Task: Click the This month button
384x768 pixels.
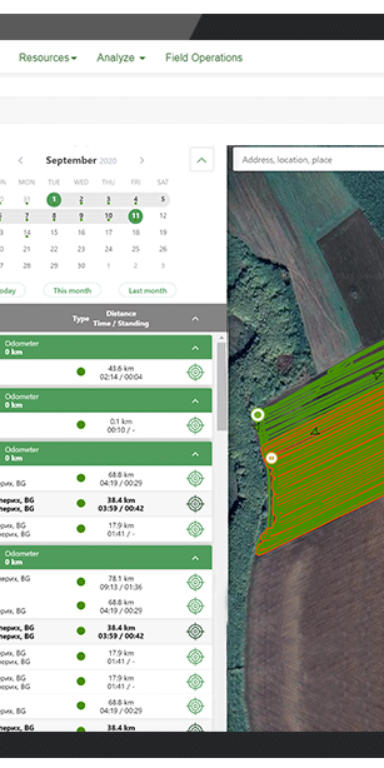Action: [x=72, y=290]
